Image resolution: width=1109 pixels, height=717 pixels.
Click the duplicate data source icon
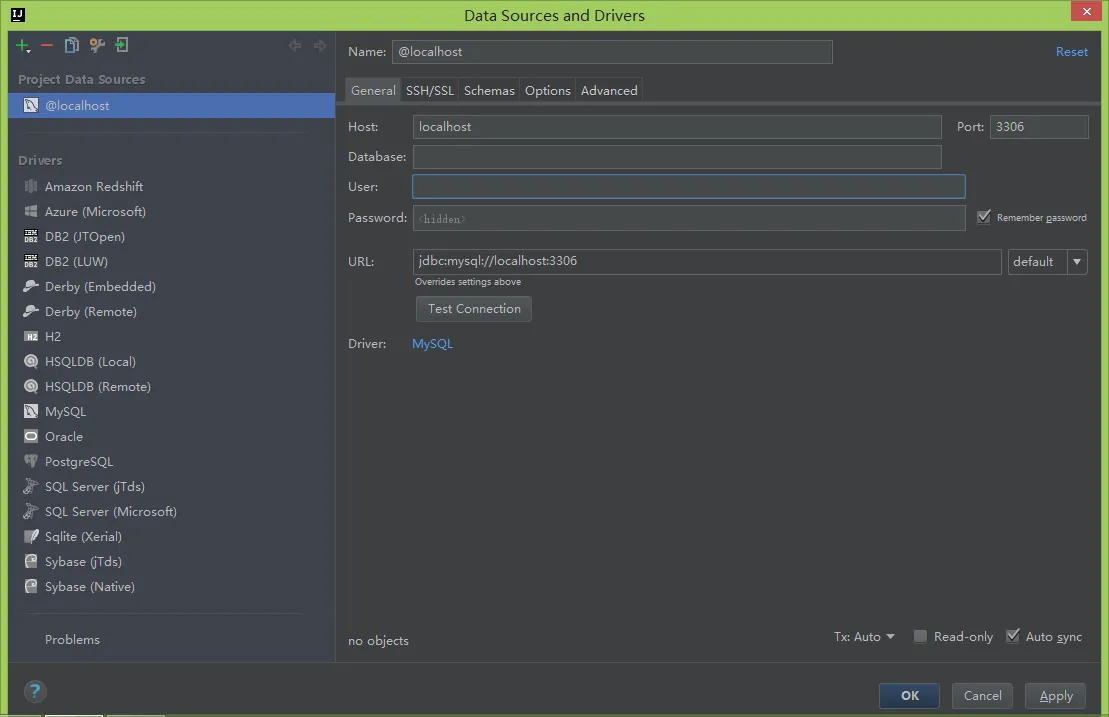(71, 46)
